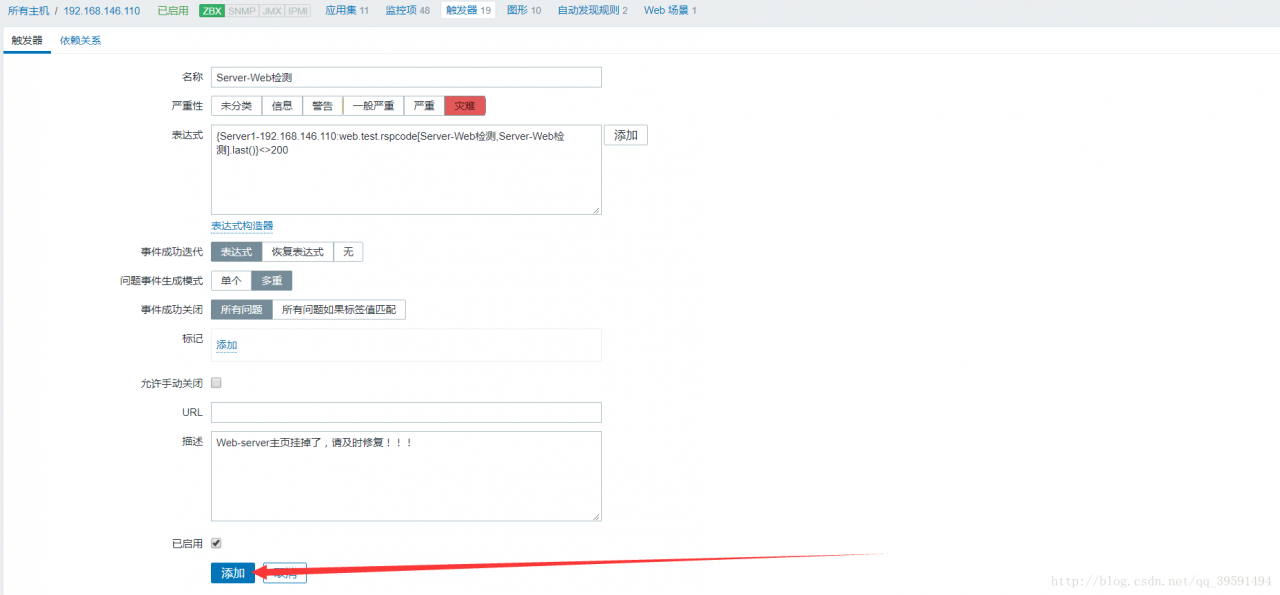Enable the 允许手动关闭 checkbox
Screen dimensions: 1280x595
(x=216, y=382)
